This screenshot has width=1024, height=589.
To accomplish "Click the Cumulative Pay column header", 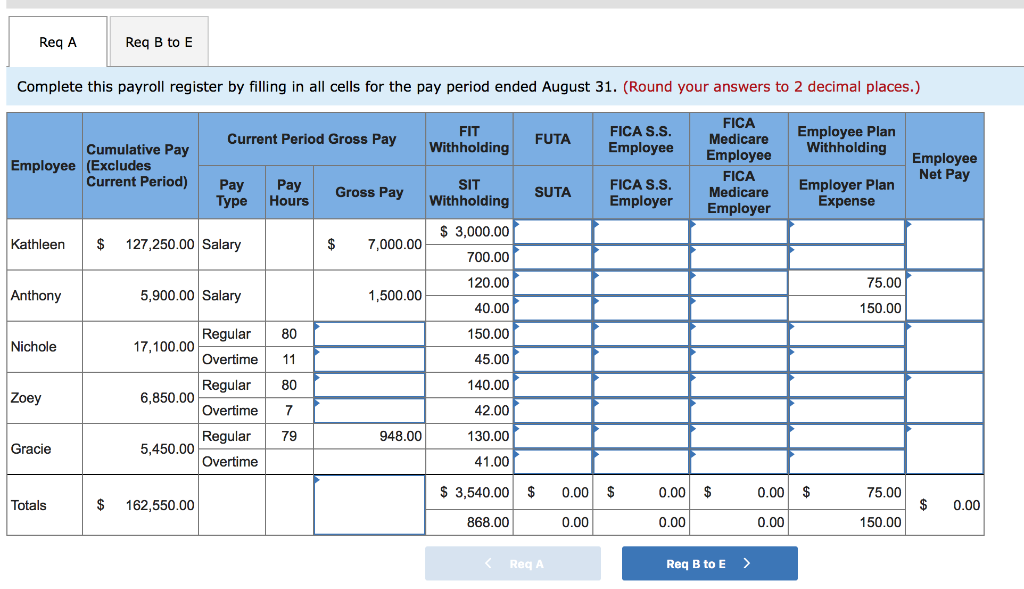I will click(140, 166).
